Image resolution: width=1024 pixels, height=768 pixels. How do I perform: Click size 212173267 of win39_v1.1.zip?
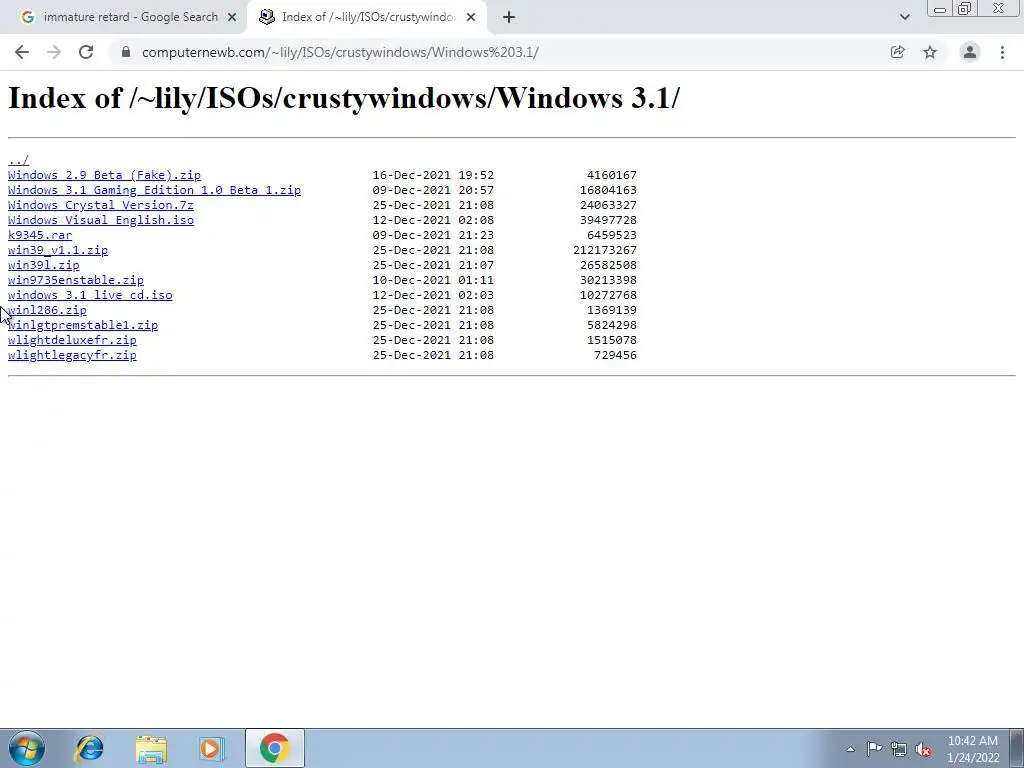[x=605, y=250]
